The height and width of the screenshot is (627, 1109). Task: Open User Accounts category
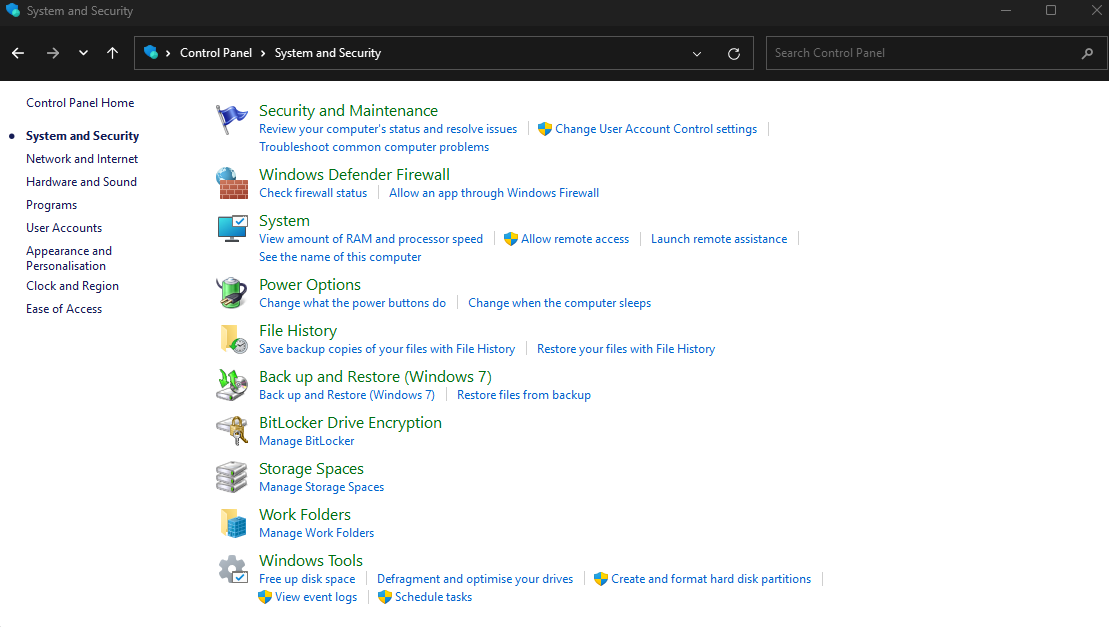tap(64, 228)
